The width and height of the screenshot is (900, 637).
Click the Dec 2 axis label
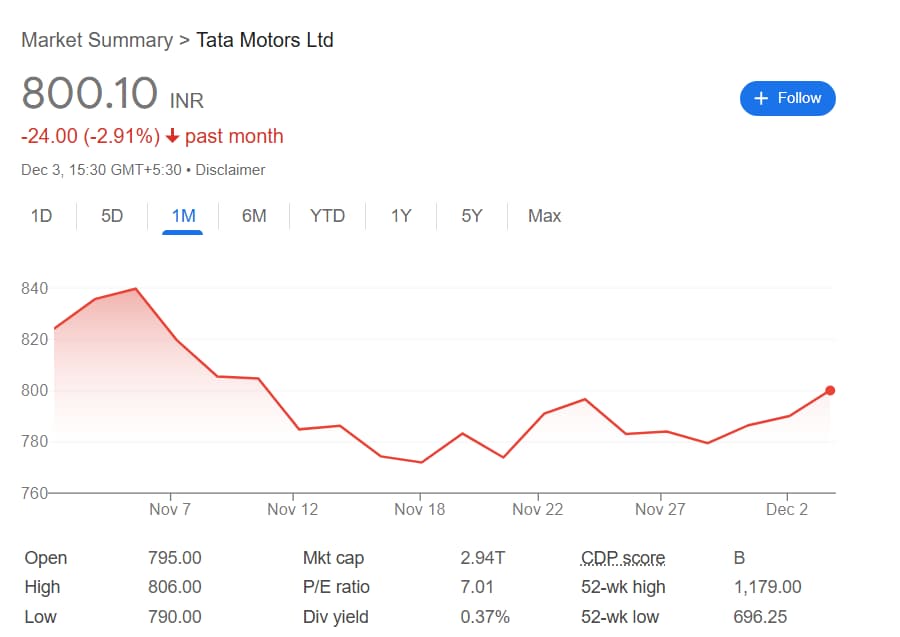click(787, 509)
